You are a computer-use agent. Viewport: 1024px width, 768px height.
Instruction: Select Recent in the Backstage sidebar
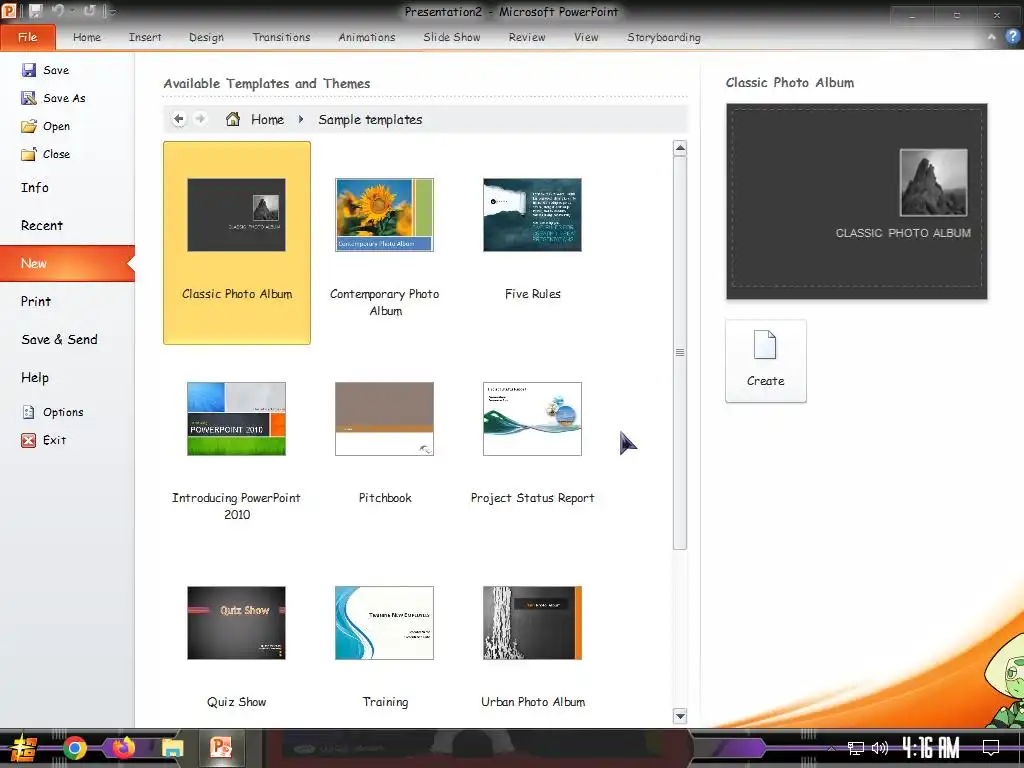[x=67, y=225]
